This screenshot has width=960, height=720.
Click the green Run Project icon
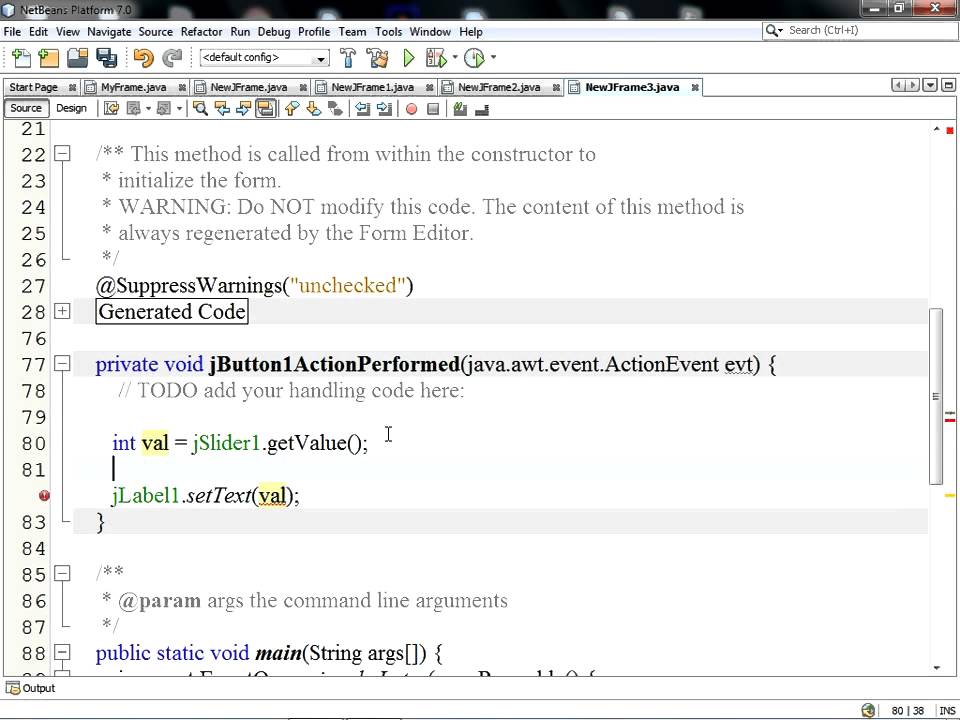point(408,58)
